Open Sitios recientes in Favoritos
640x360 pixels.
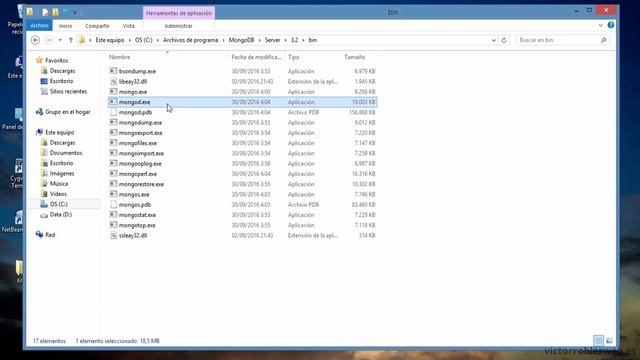(x=68, y=91)
